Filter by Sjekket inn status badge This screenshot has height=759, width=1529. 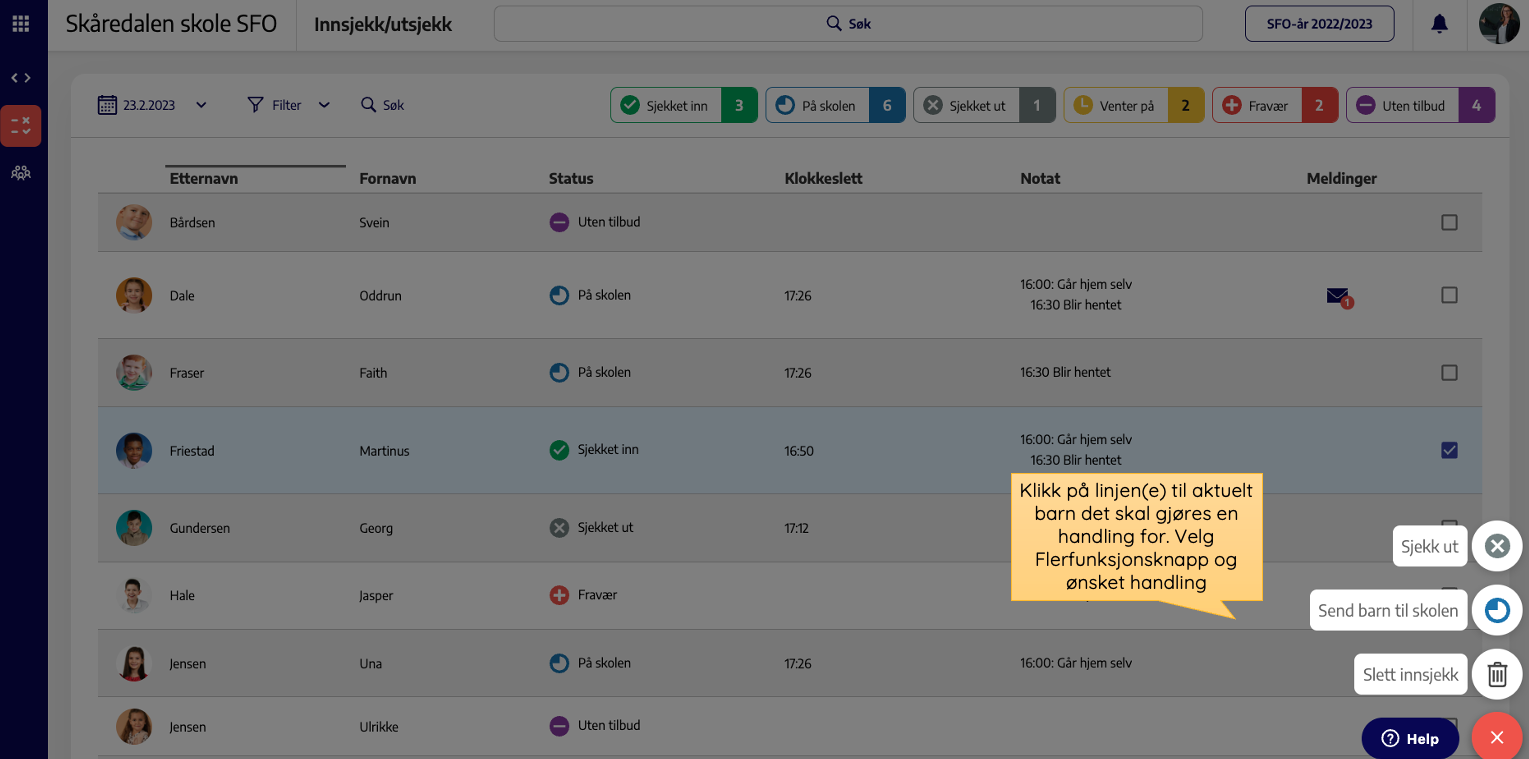click(x=684, y=106)
